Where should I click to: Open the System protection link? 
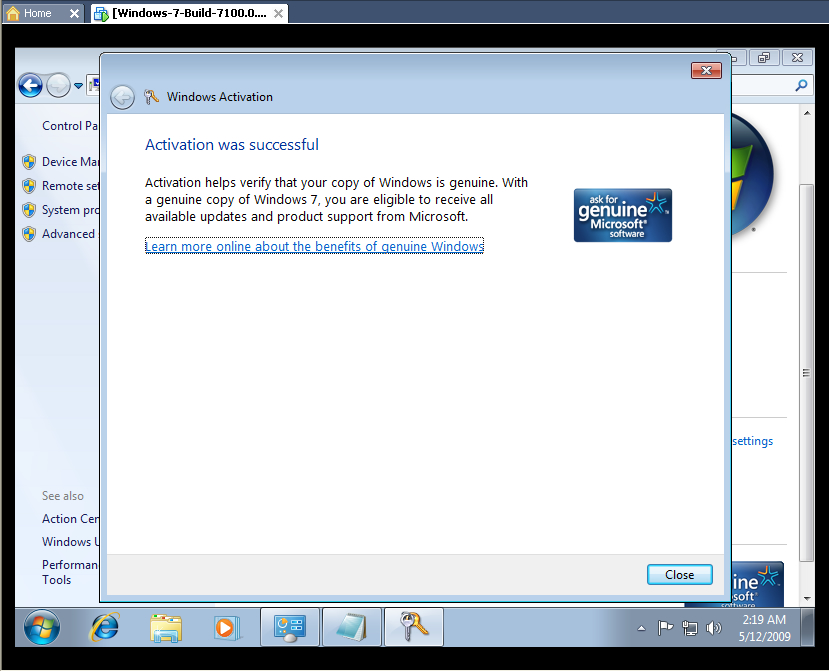point(70,210)
